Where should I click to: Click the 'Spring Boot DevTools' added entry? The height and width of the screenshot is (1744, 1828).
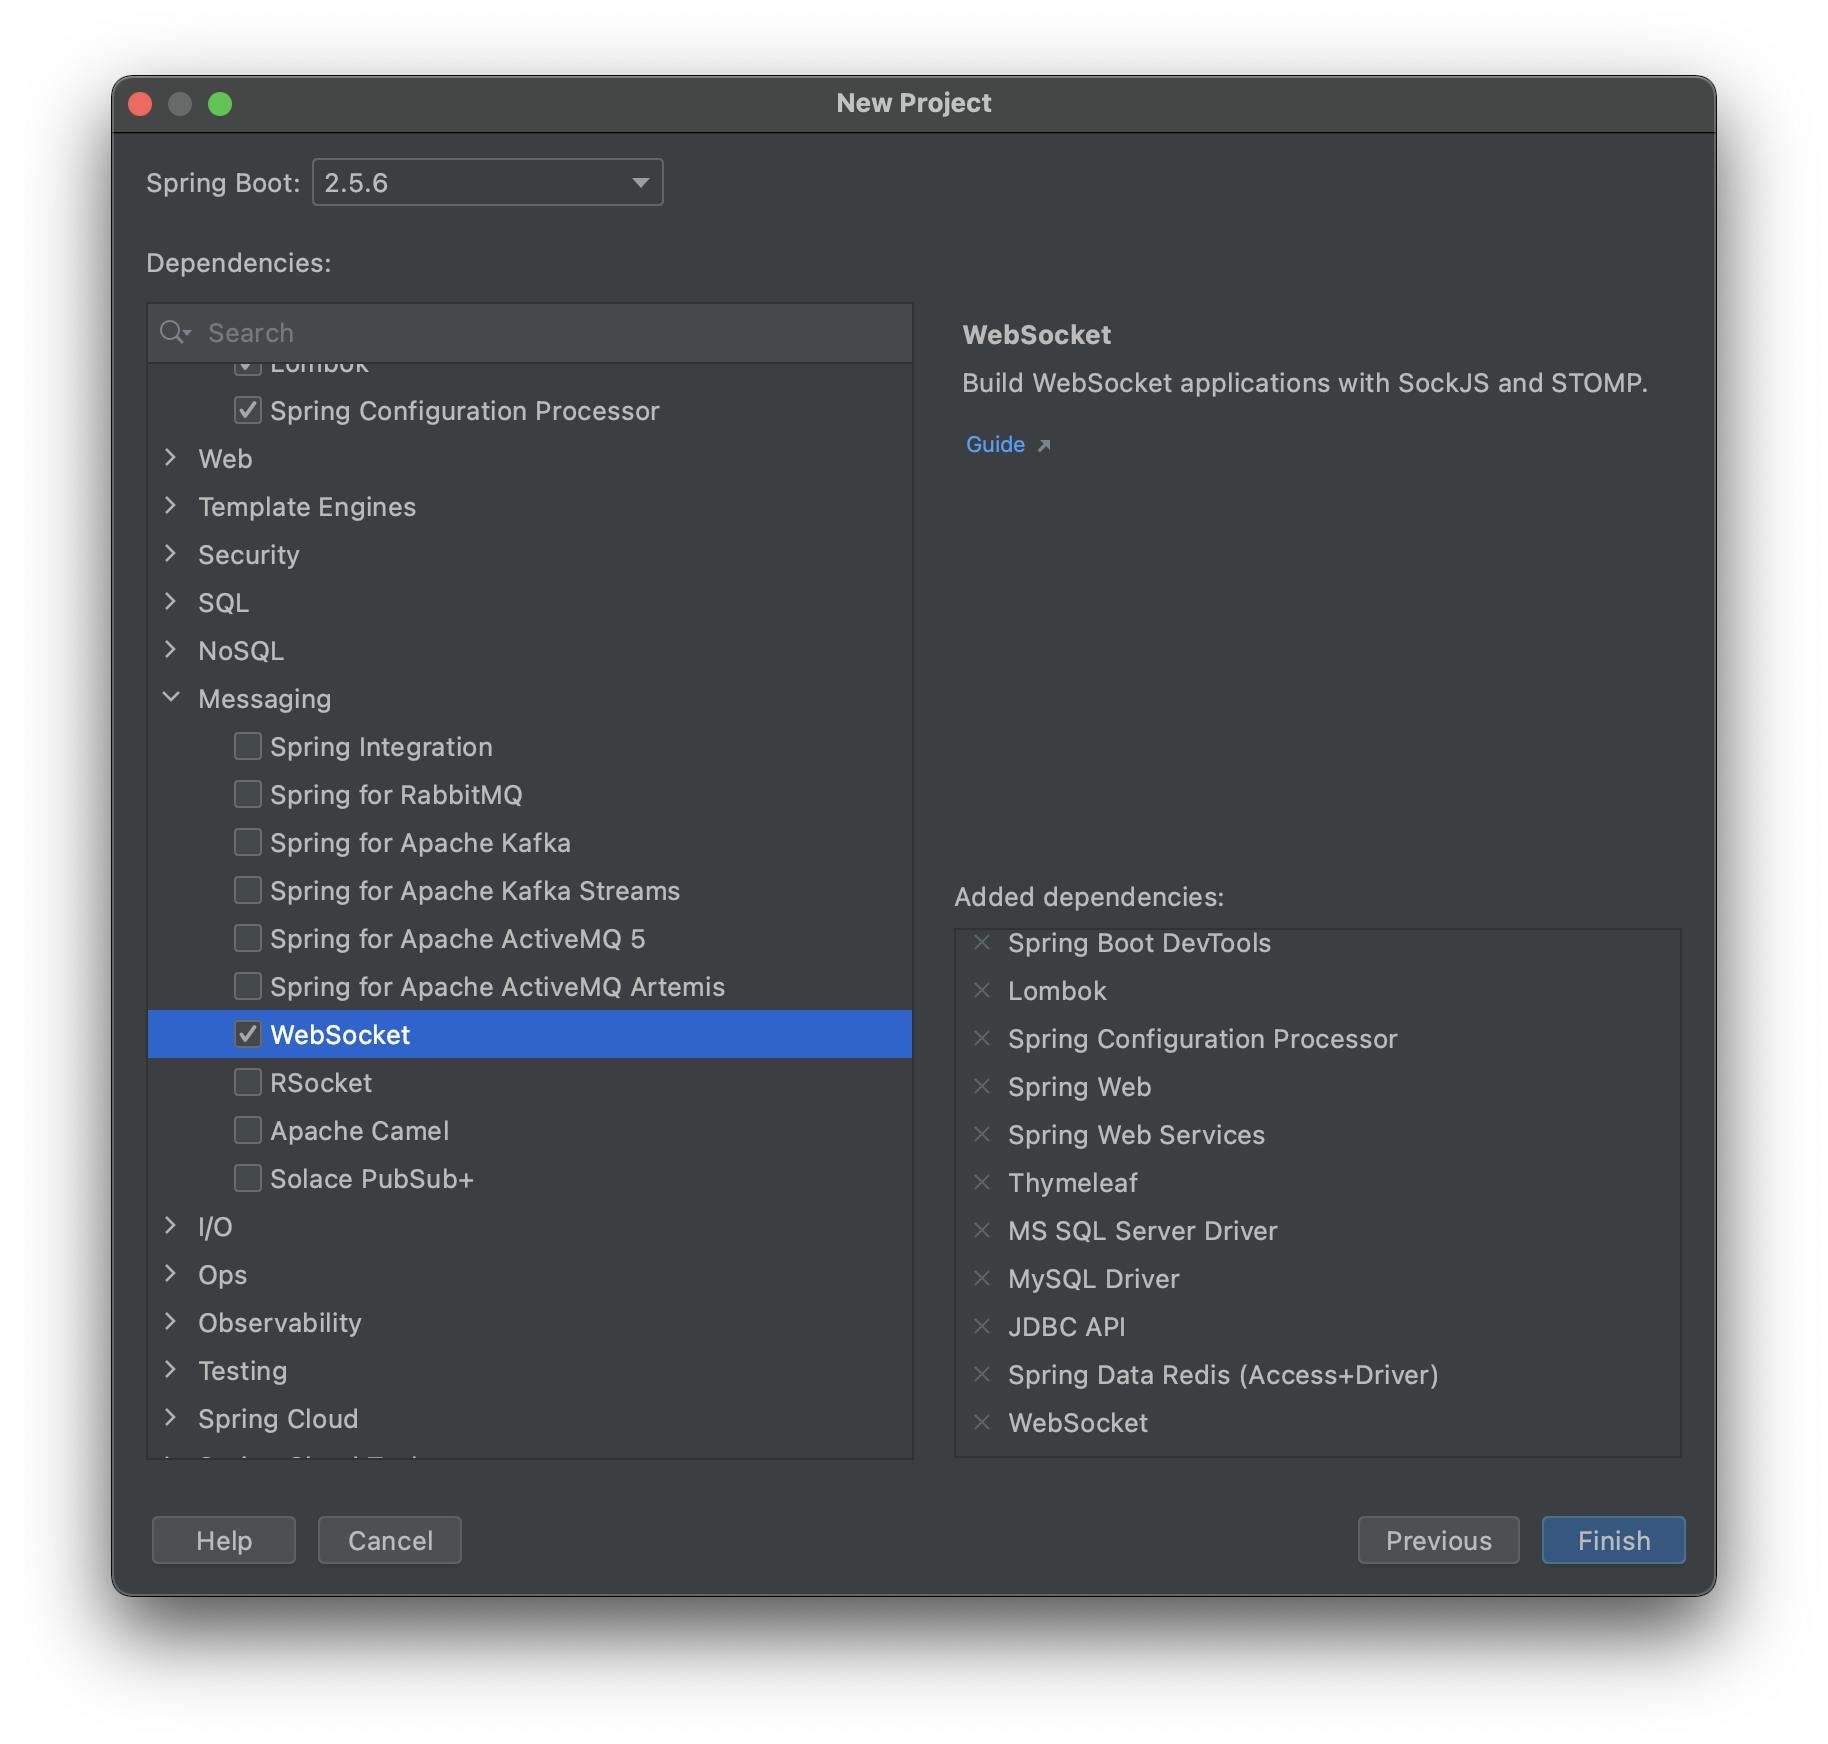(x=1140, y=943)
